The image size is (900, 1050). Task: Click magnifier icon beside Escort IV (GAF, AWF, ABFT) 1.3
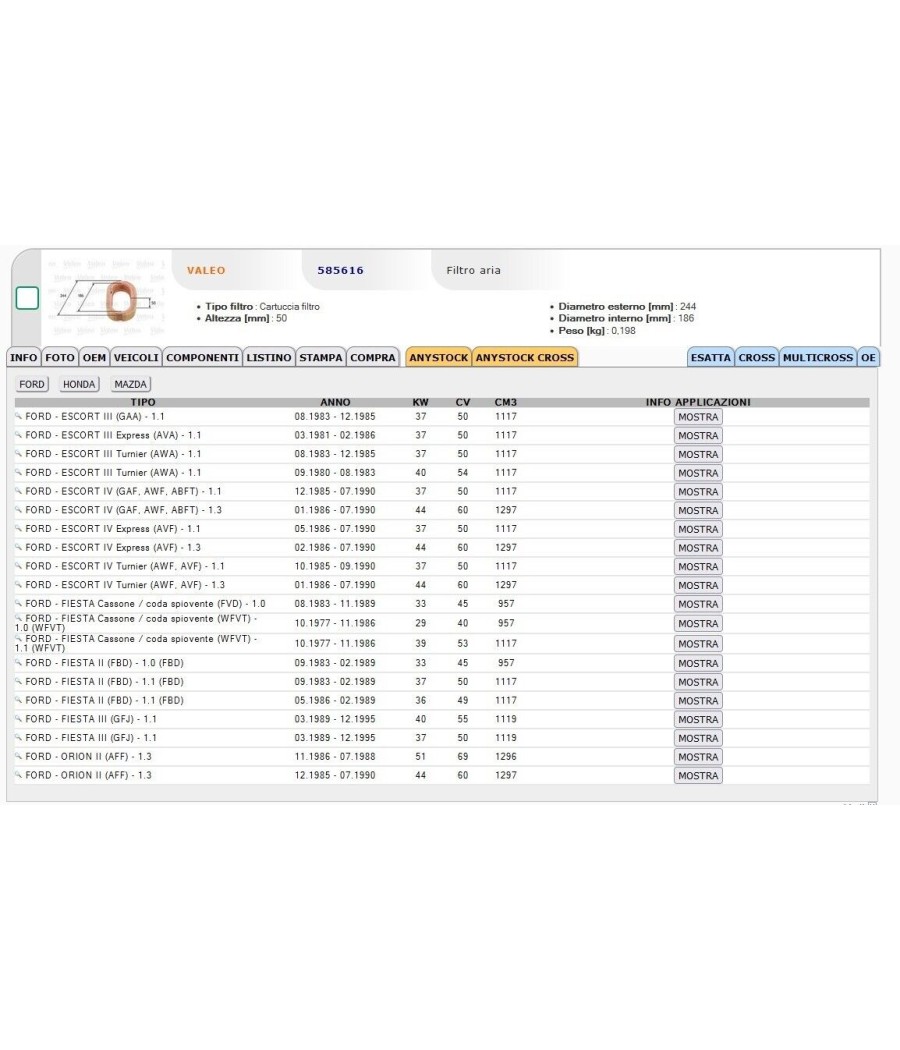pyautogui.click(x=19, y=510)
